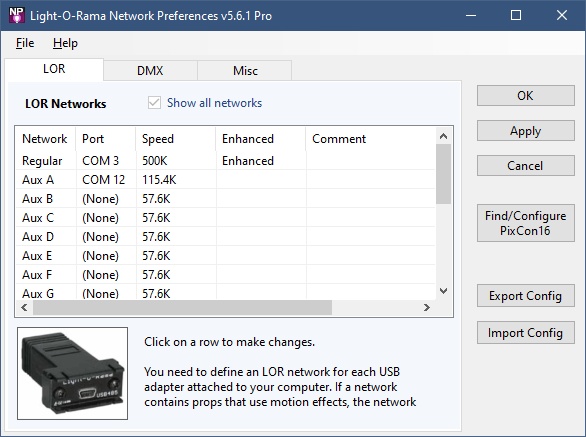Select the Aux E network row
This screenshot has width=586, height=437.
(x=226, y=256)
